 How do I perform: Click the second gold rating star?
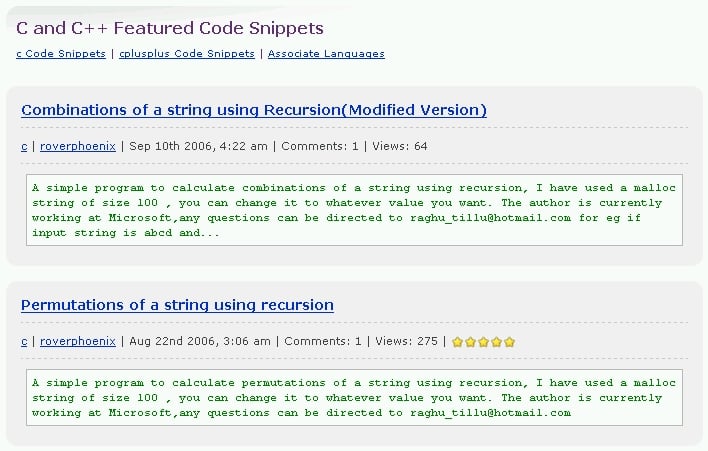tap(470, 342)
